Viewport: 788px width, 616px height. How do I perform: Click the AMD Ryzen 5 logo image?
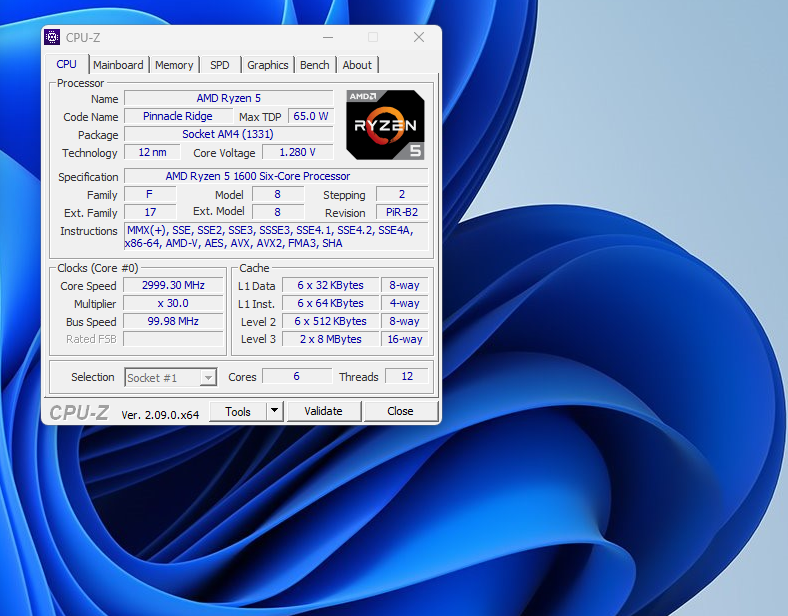click(385, 125)
